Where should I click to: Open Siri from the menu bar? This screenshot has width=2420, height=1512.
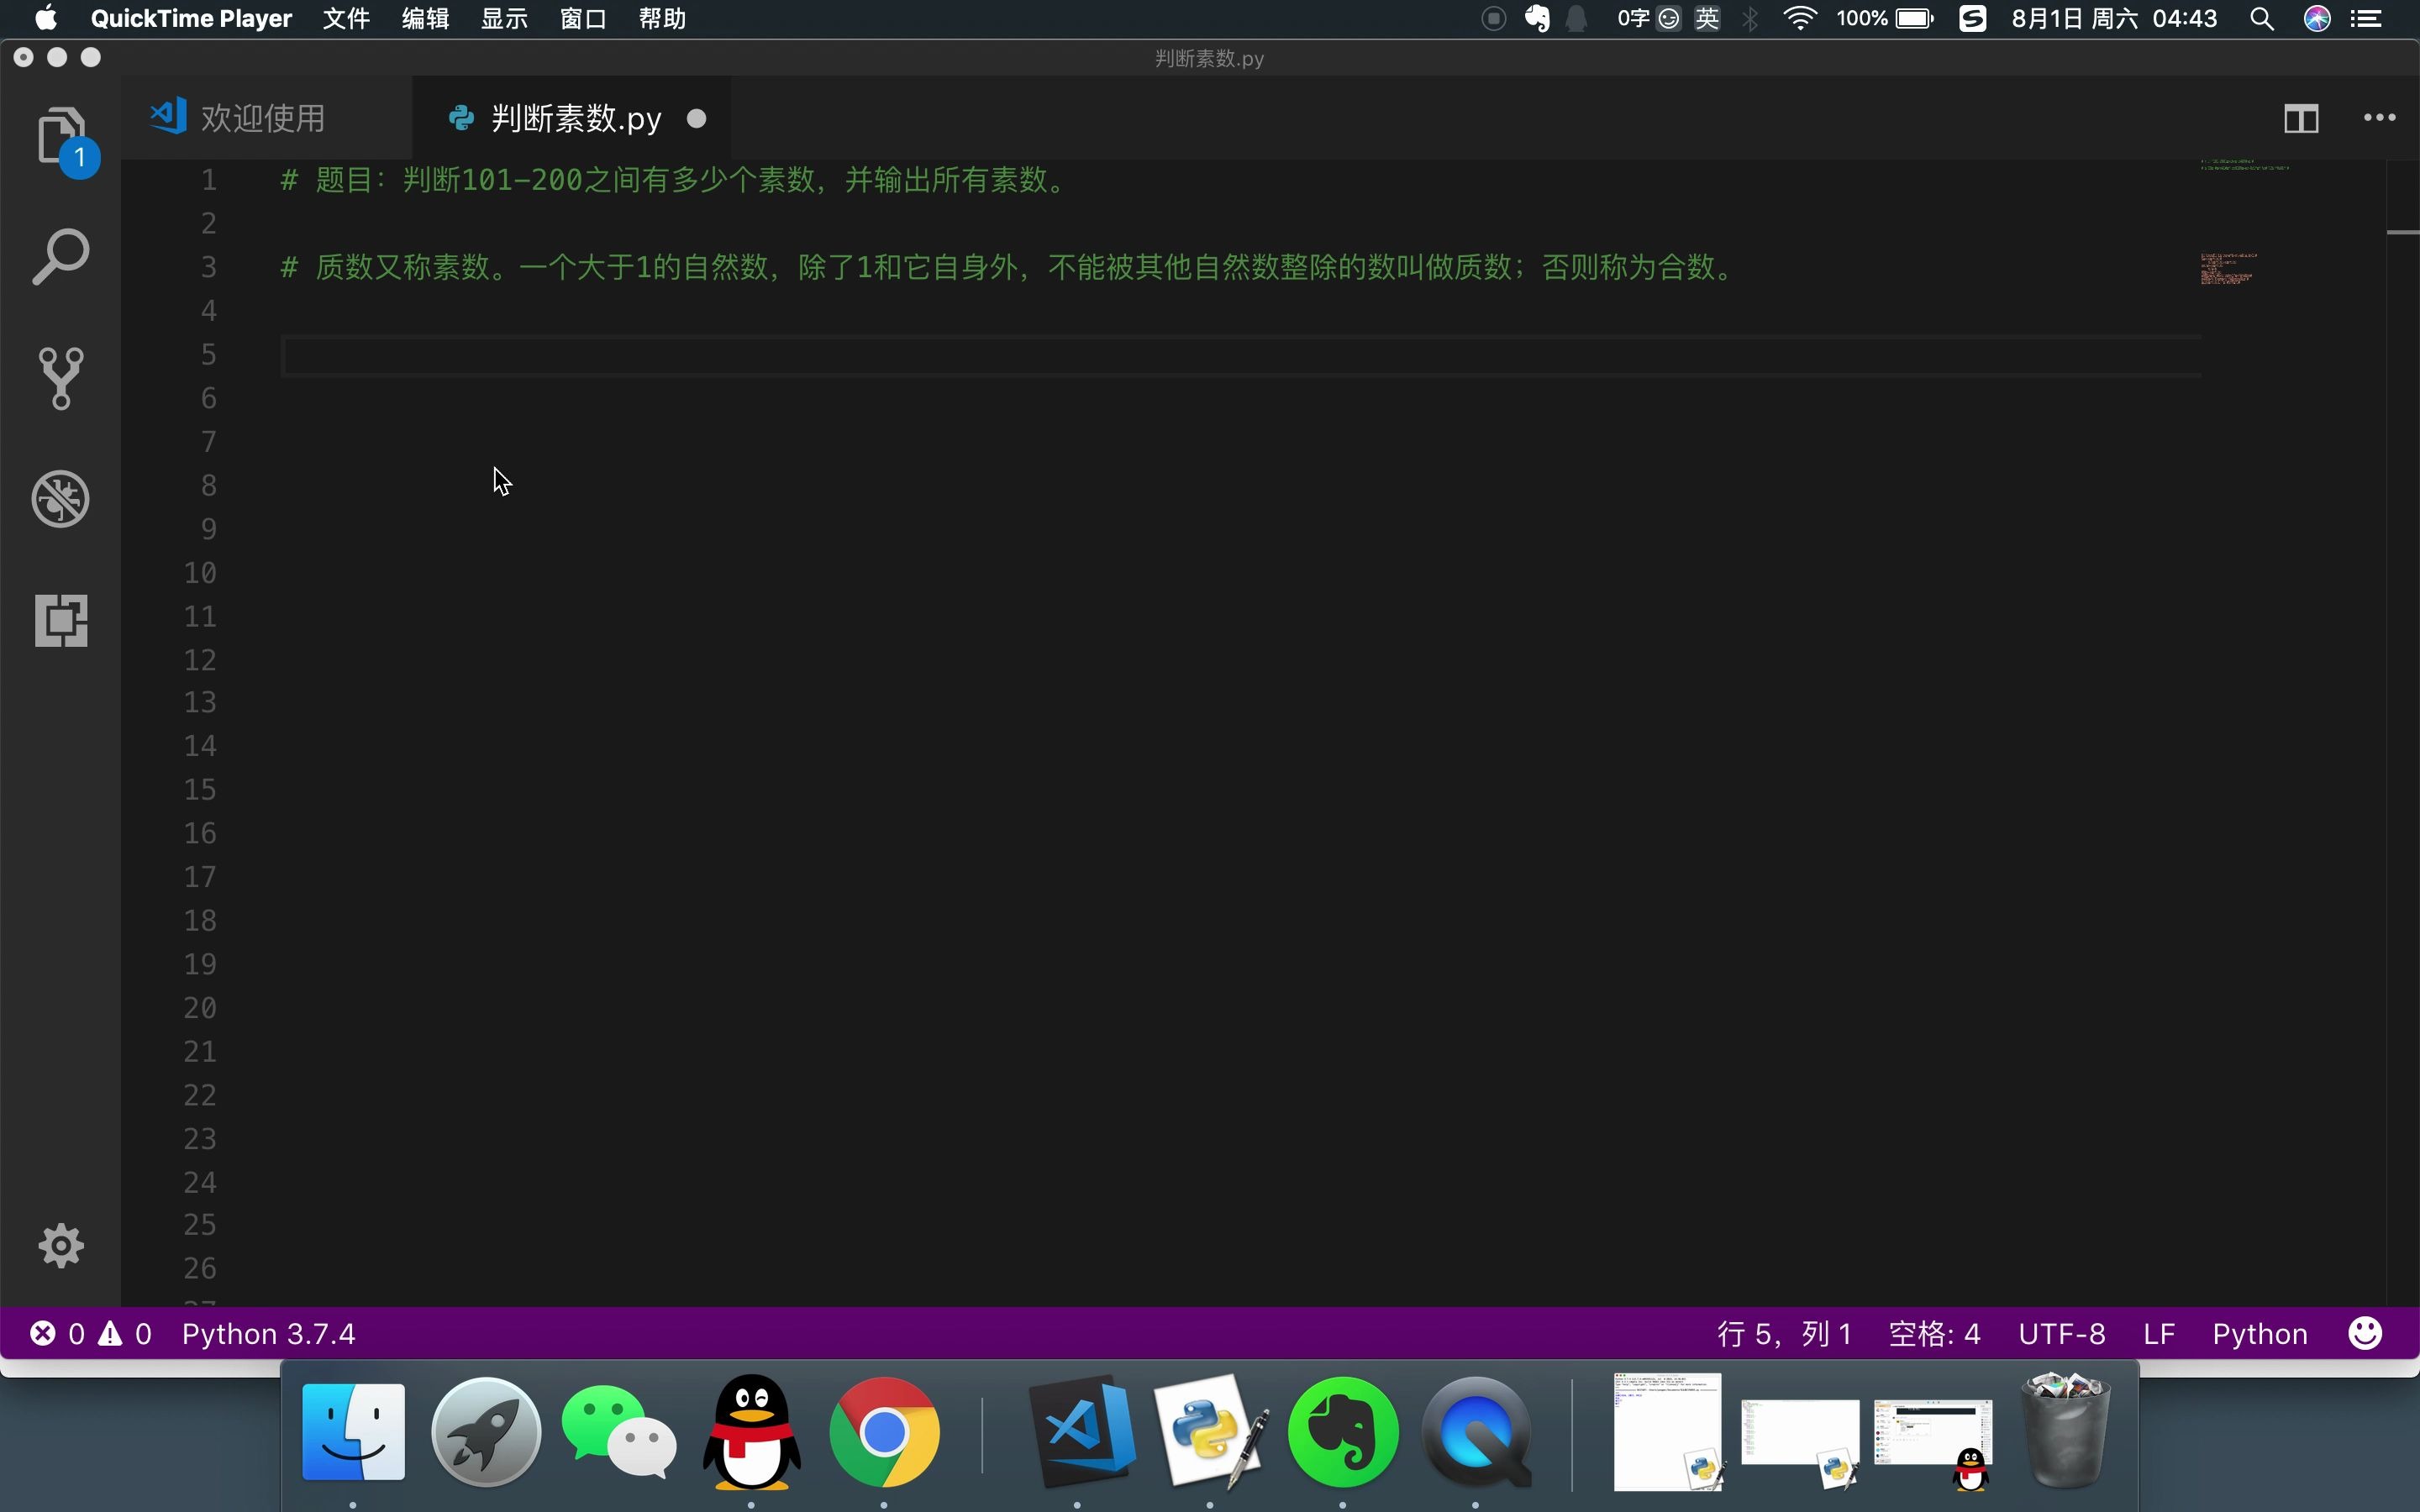coord(2317,19)
